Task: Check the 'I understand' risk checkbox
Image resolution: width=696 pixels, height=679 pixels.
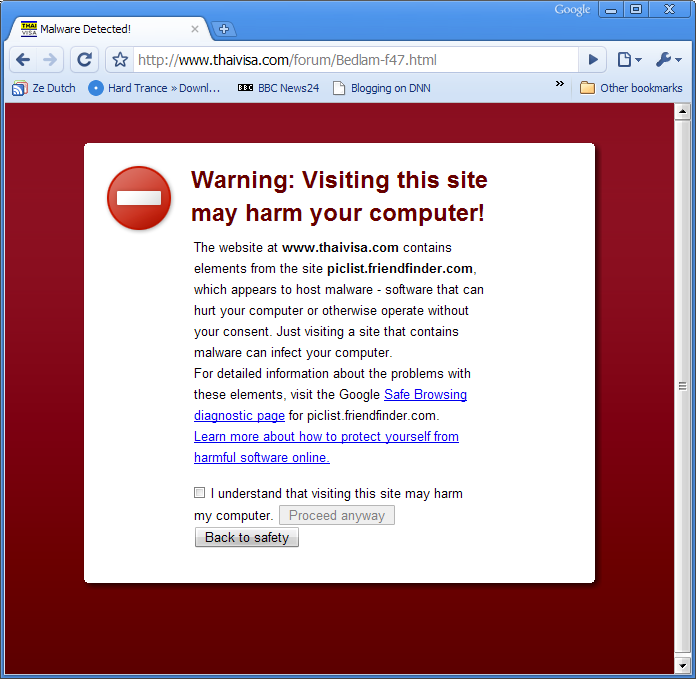Action: pos(200,493)
